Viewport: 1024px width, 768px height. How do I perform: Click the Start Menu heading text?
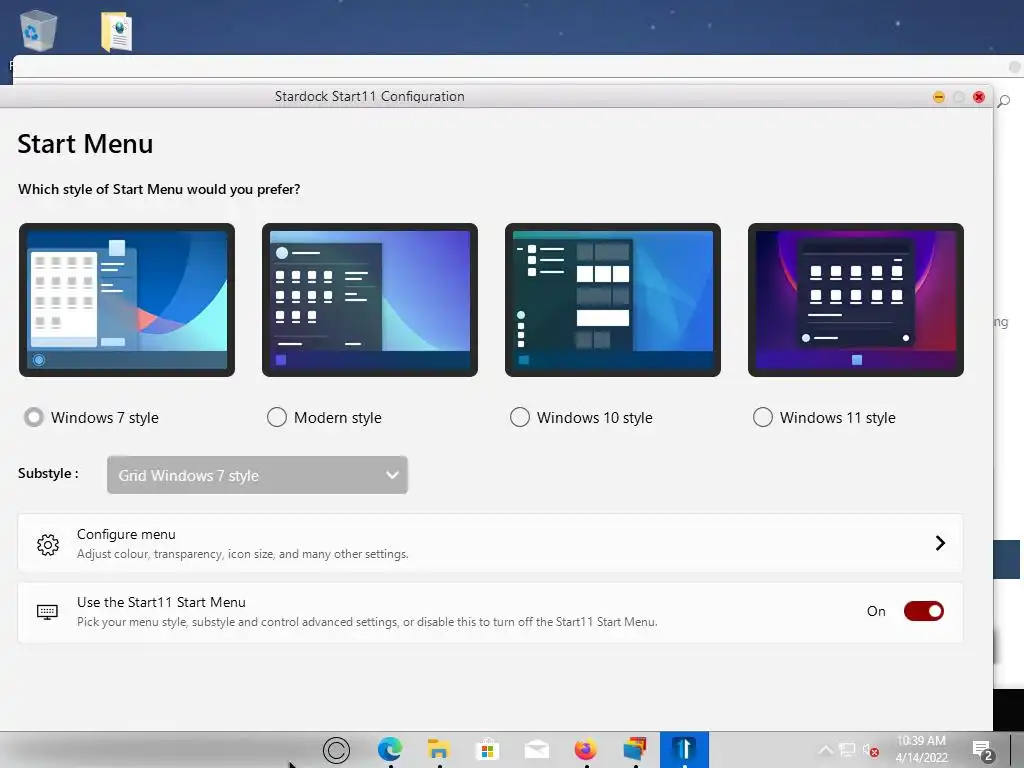coord(86,144)
